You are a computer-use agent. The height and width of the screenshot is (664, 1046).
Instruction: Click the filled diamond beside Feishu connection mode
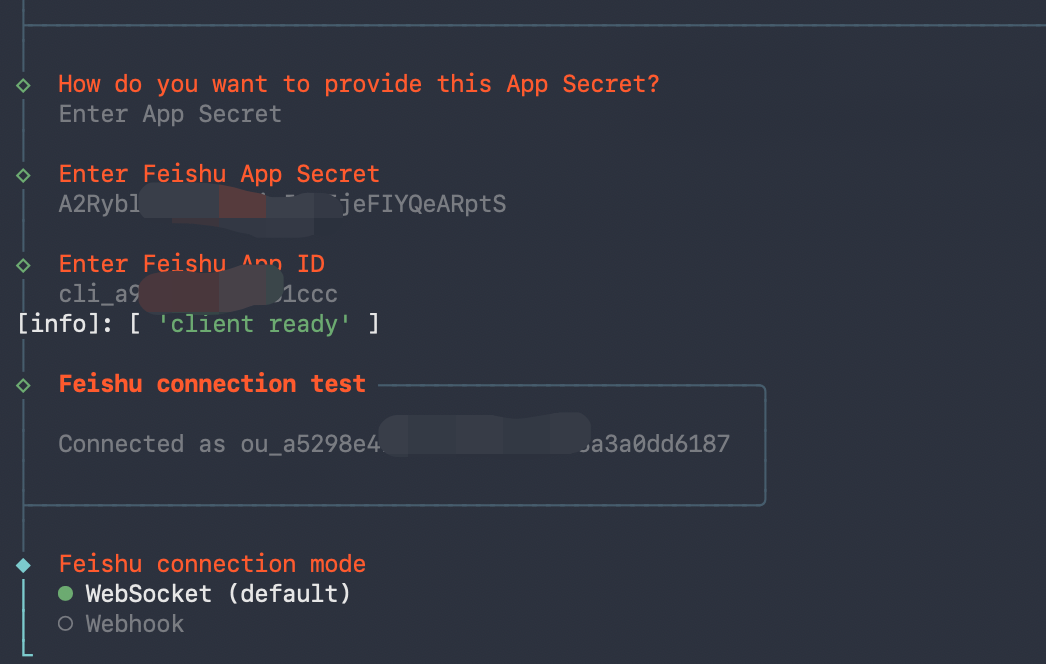pos(23,565)
